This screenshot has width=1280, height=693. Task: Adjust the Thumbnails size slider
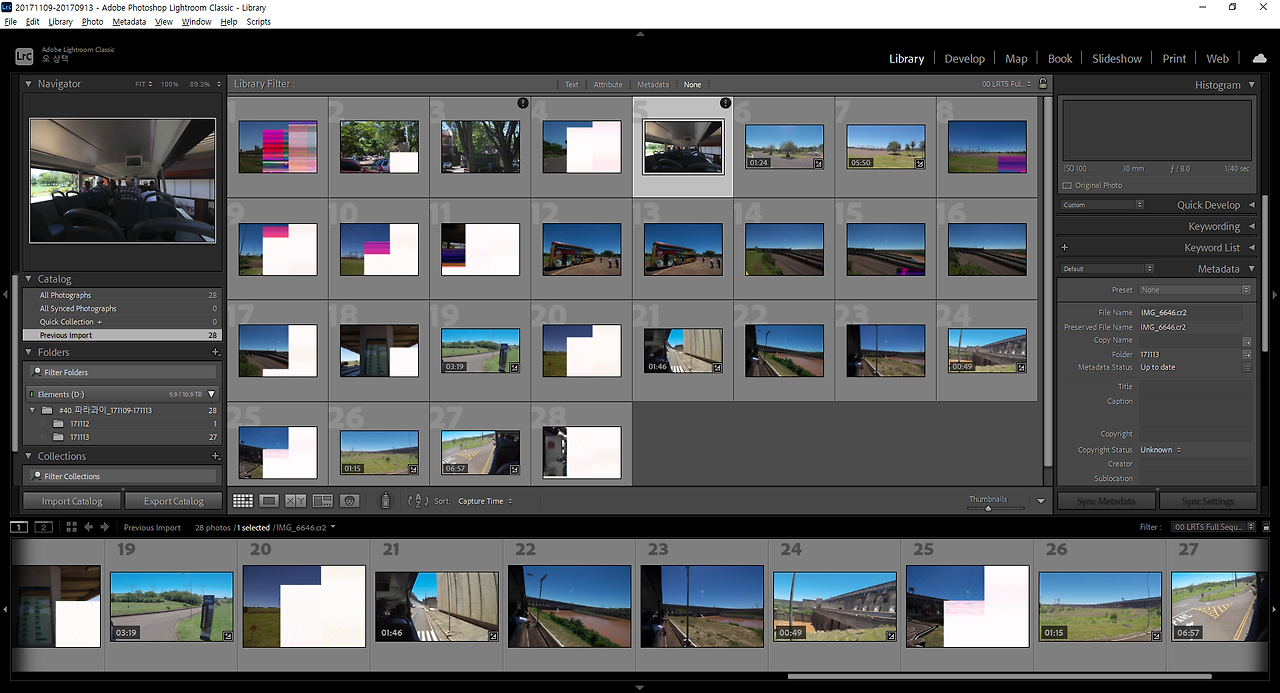(x=987, y=508)
